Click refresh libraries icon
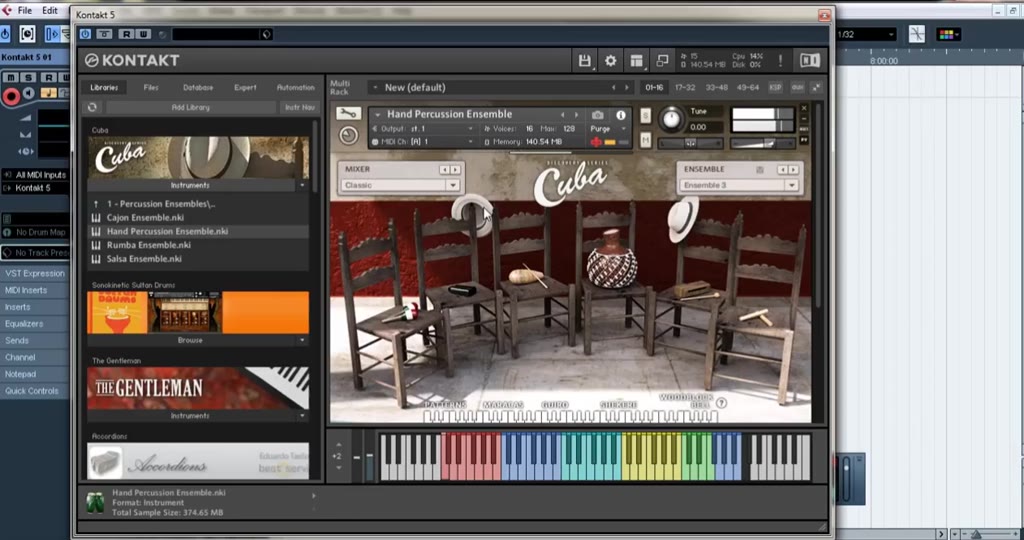Image resolution: width=1024 pixels, height=540 pixels. 92,107
